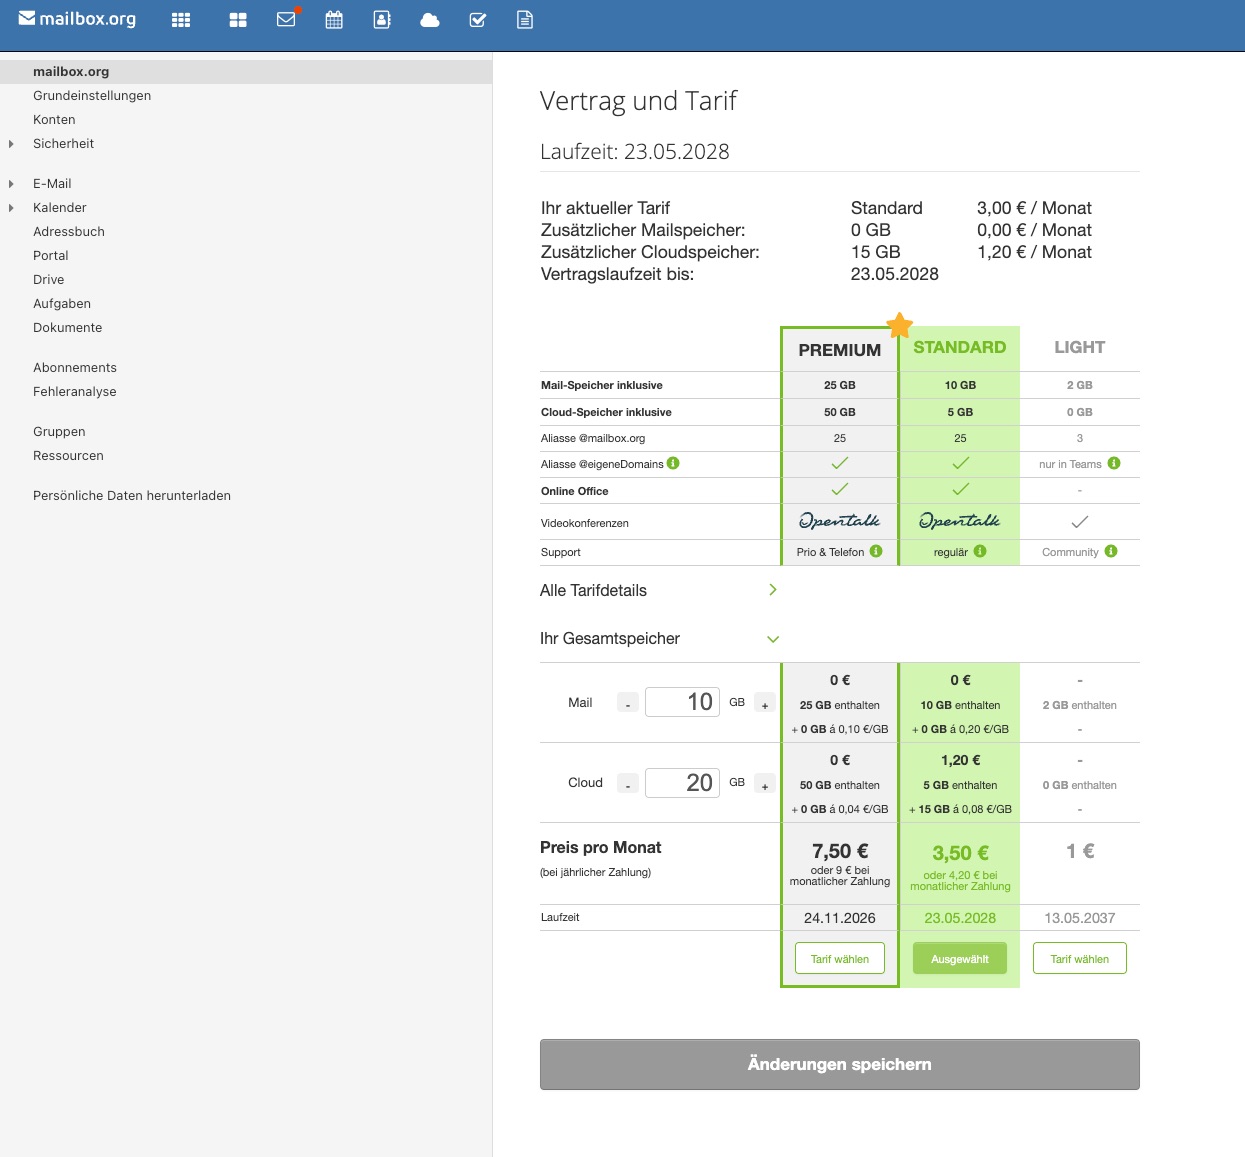1245x1157 pixels.
Task: Click the info icon beside 'regulär' support
Action: click(980, 551)
